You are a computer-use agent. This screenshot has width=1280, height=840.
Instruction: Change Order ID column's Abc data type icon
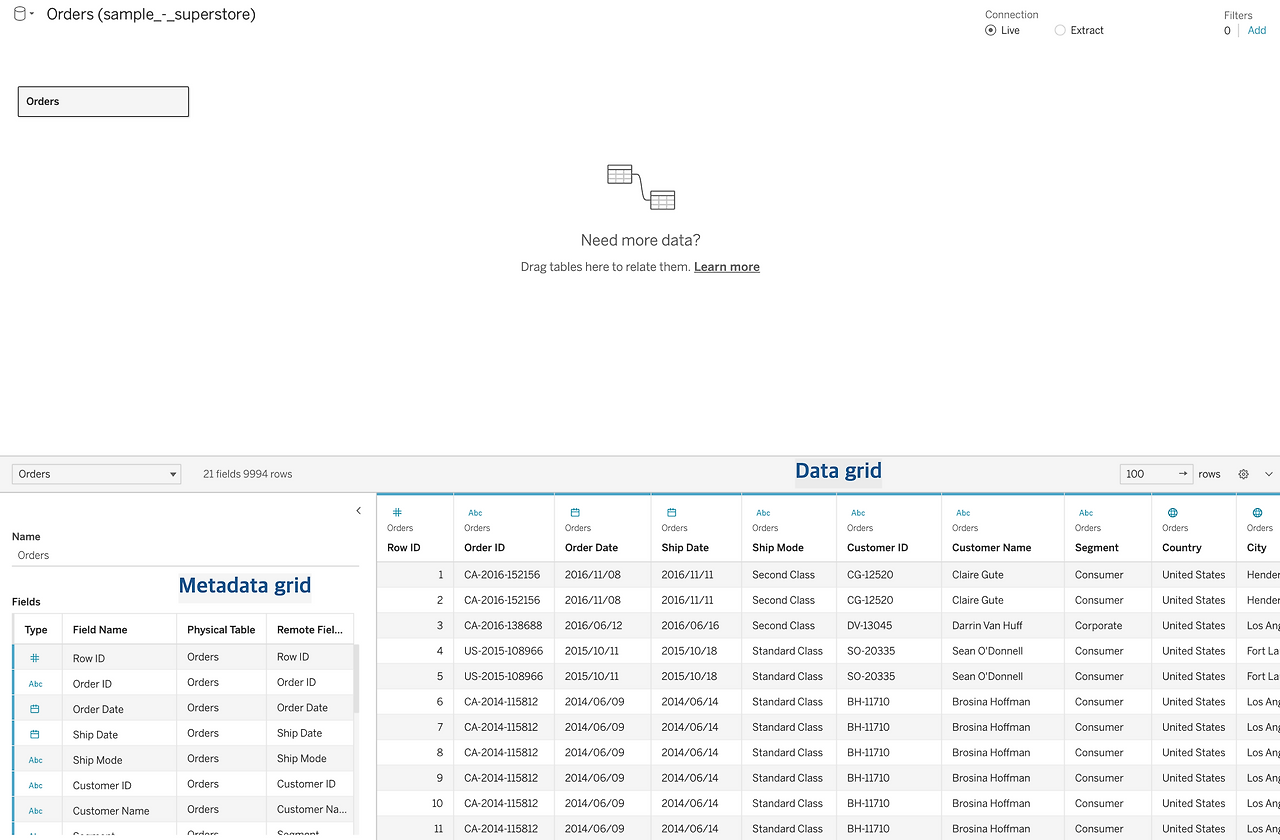(x=475, y=512)
